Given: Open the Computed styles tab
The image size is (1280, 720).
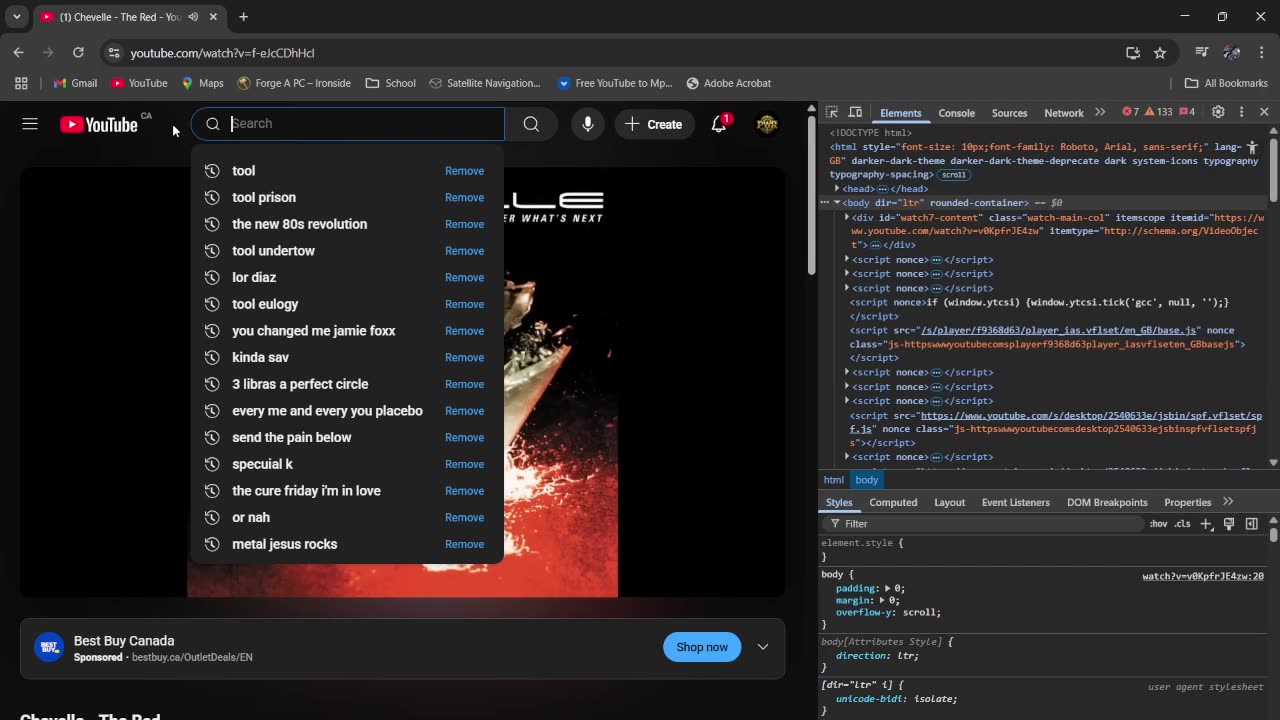Looking at the screenshot, I should click(893, 502).
